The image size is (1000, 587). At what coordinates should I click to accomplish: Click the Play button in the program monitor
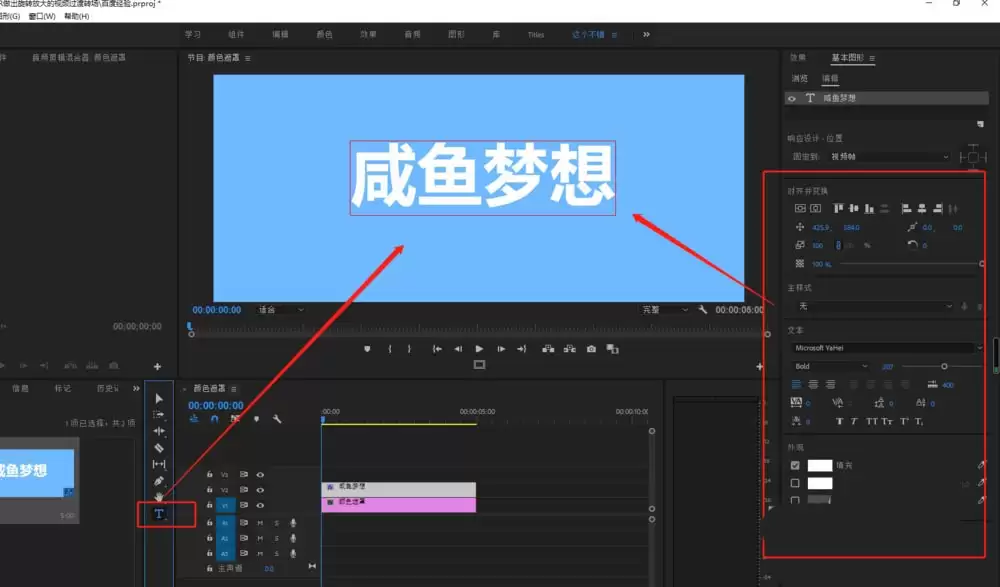[x=480, y=349]
